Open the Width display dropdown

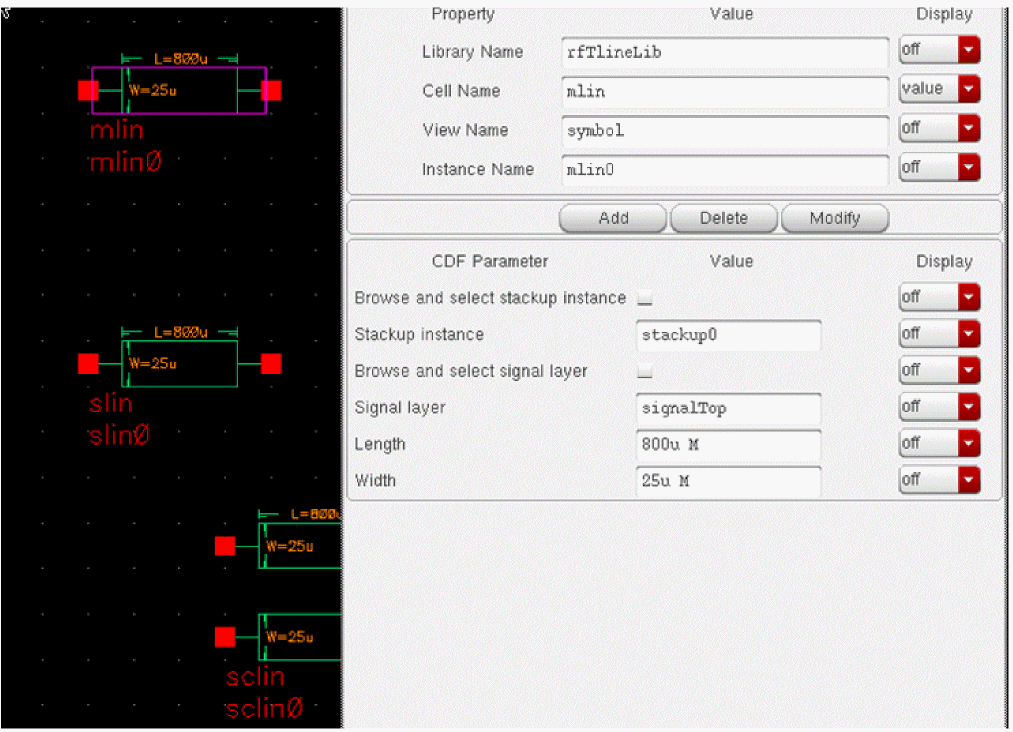[x=968, y=481]
